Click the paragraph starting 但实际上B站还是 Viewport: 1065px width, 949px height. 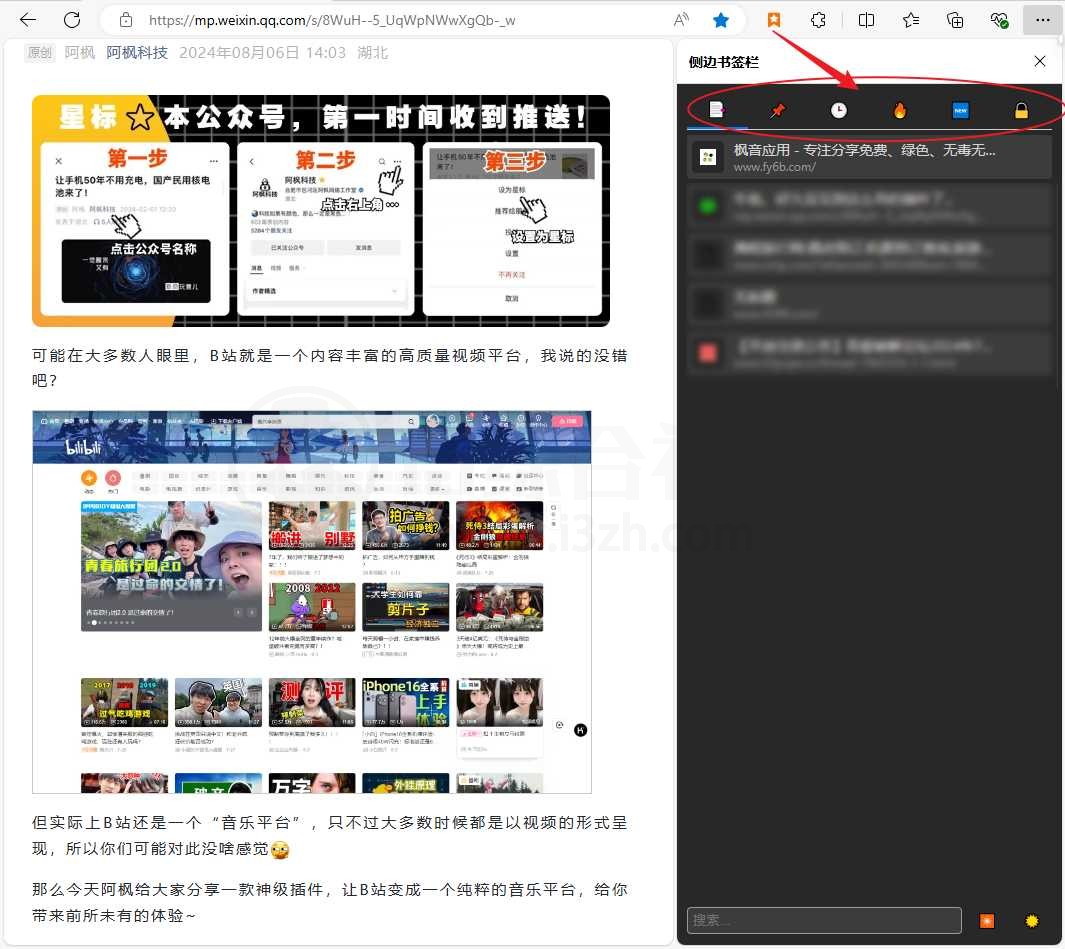(x=329, y=836)
